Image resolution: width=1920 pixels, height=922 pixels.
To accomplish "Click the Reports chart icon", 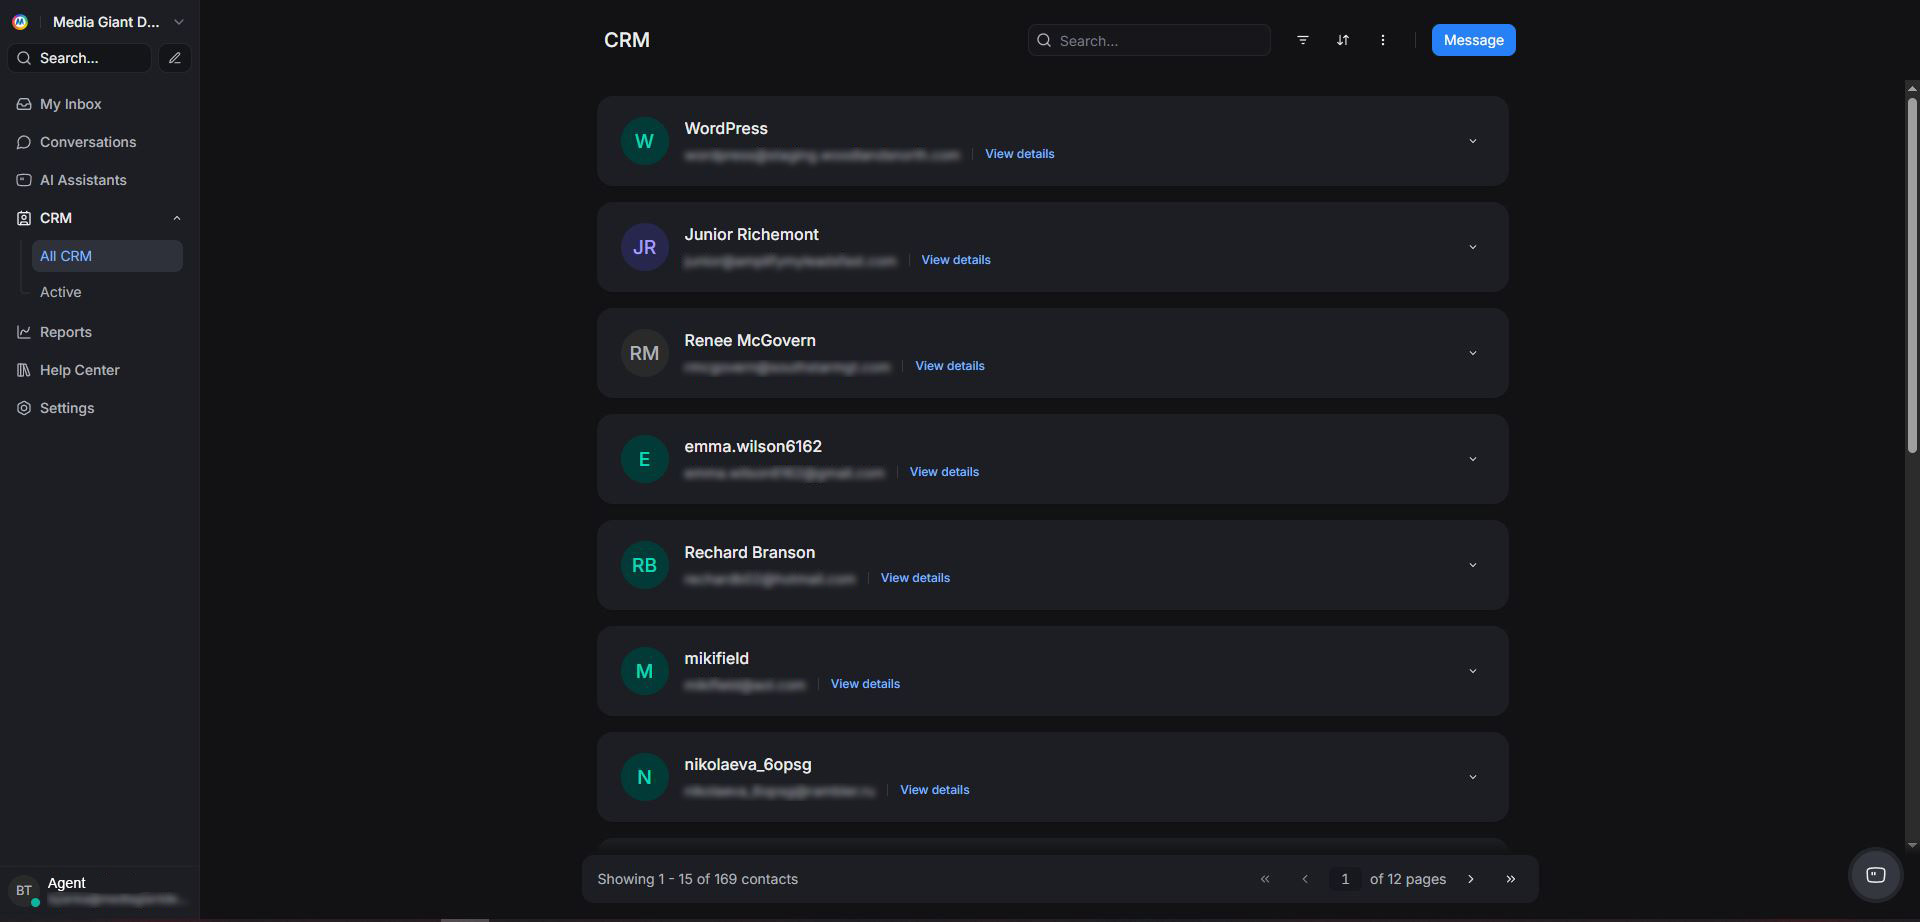I will (x=24, y=331).
